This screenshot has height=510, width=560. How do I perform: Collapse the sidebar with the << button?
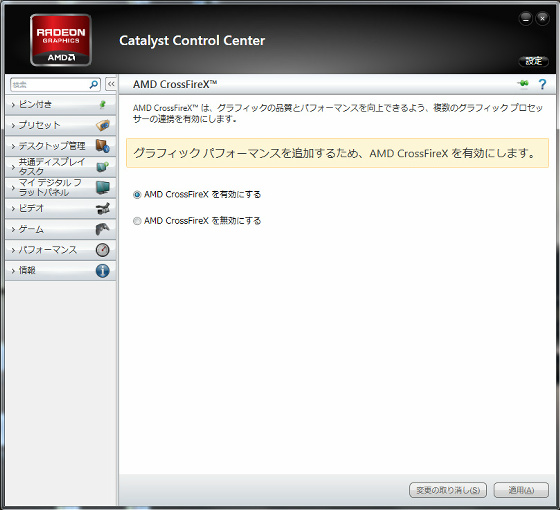click(111, 84)
